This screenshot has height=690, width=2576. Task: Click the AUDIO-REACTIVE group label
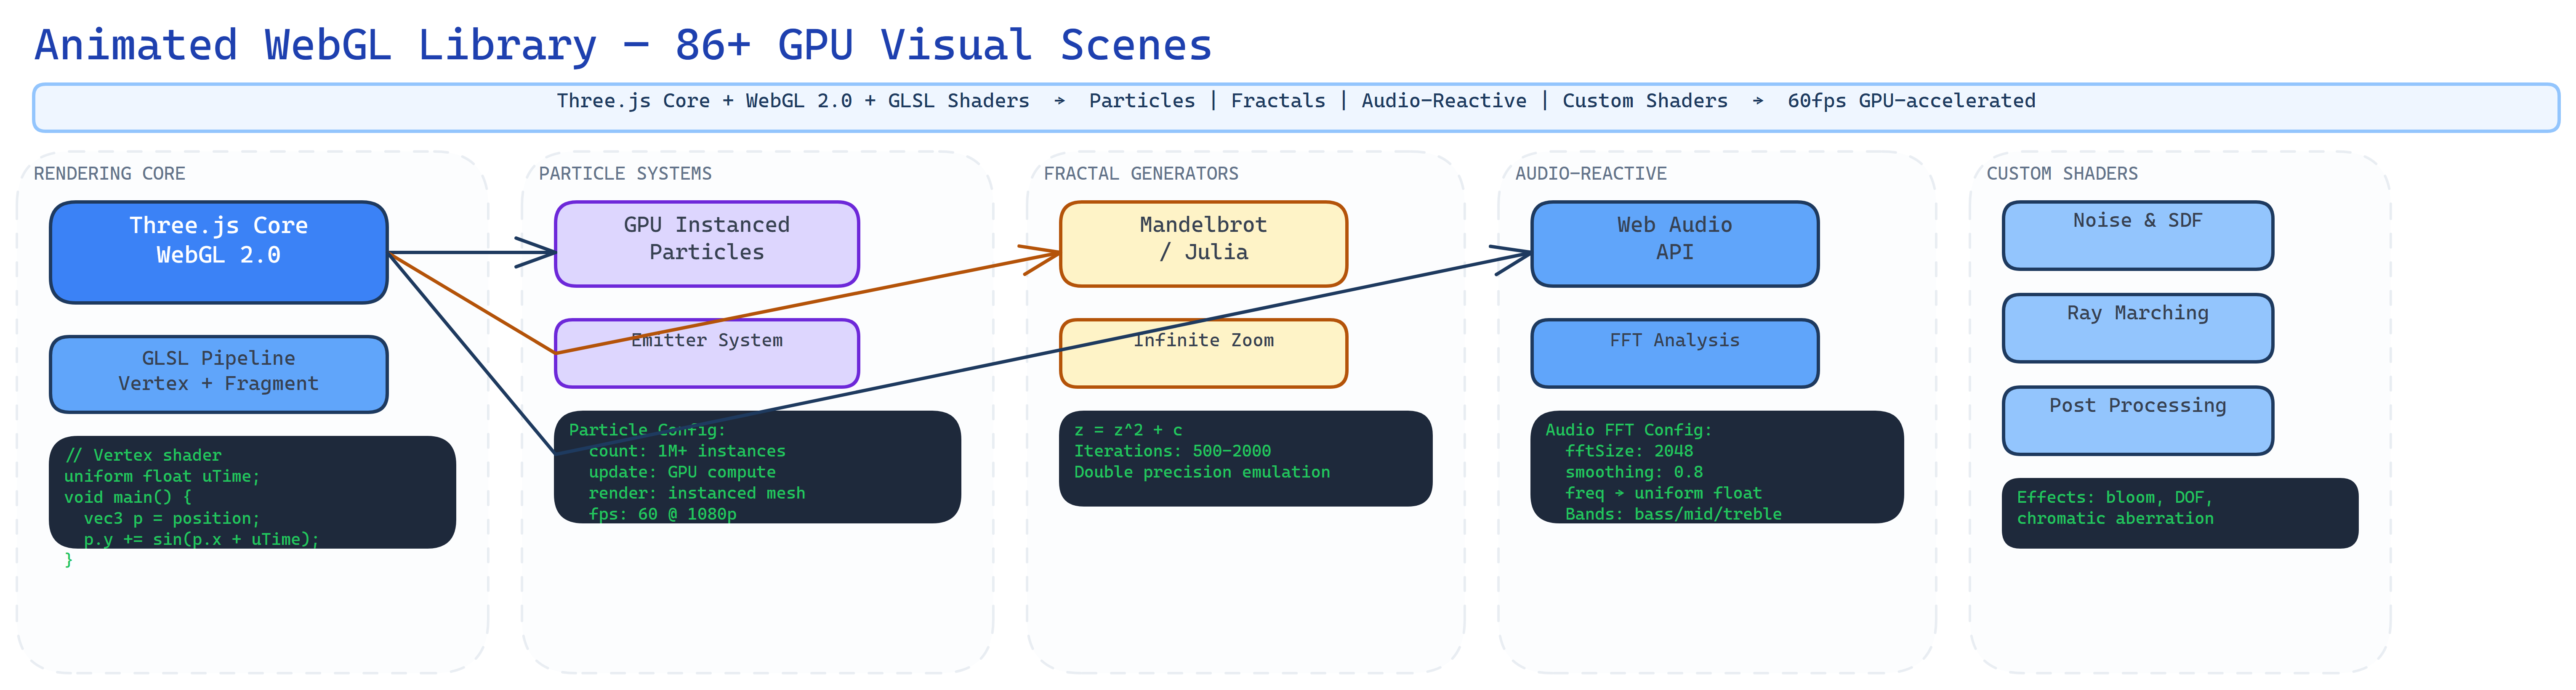(1591, 174)
